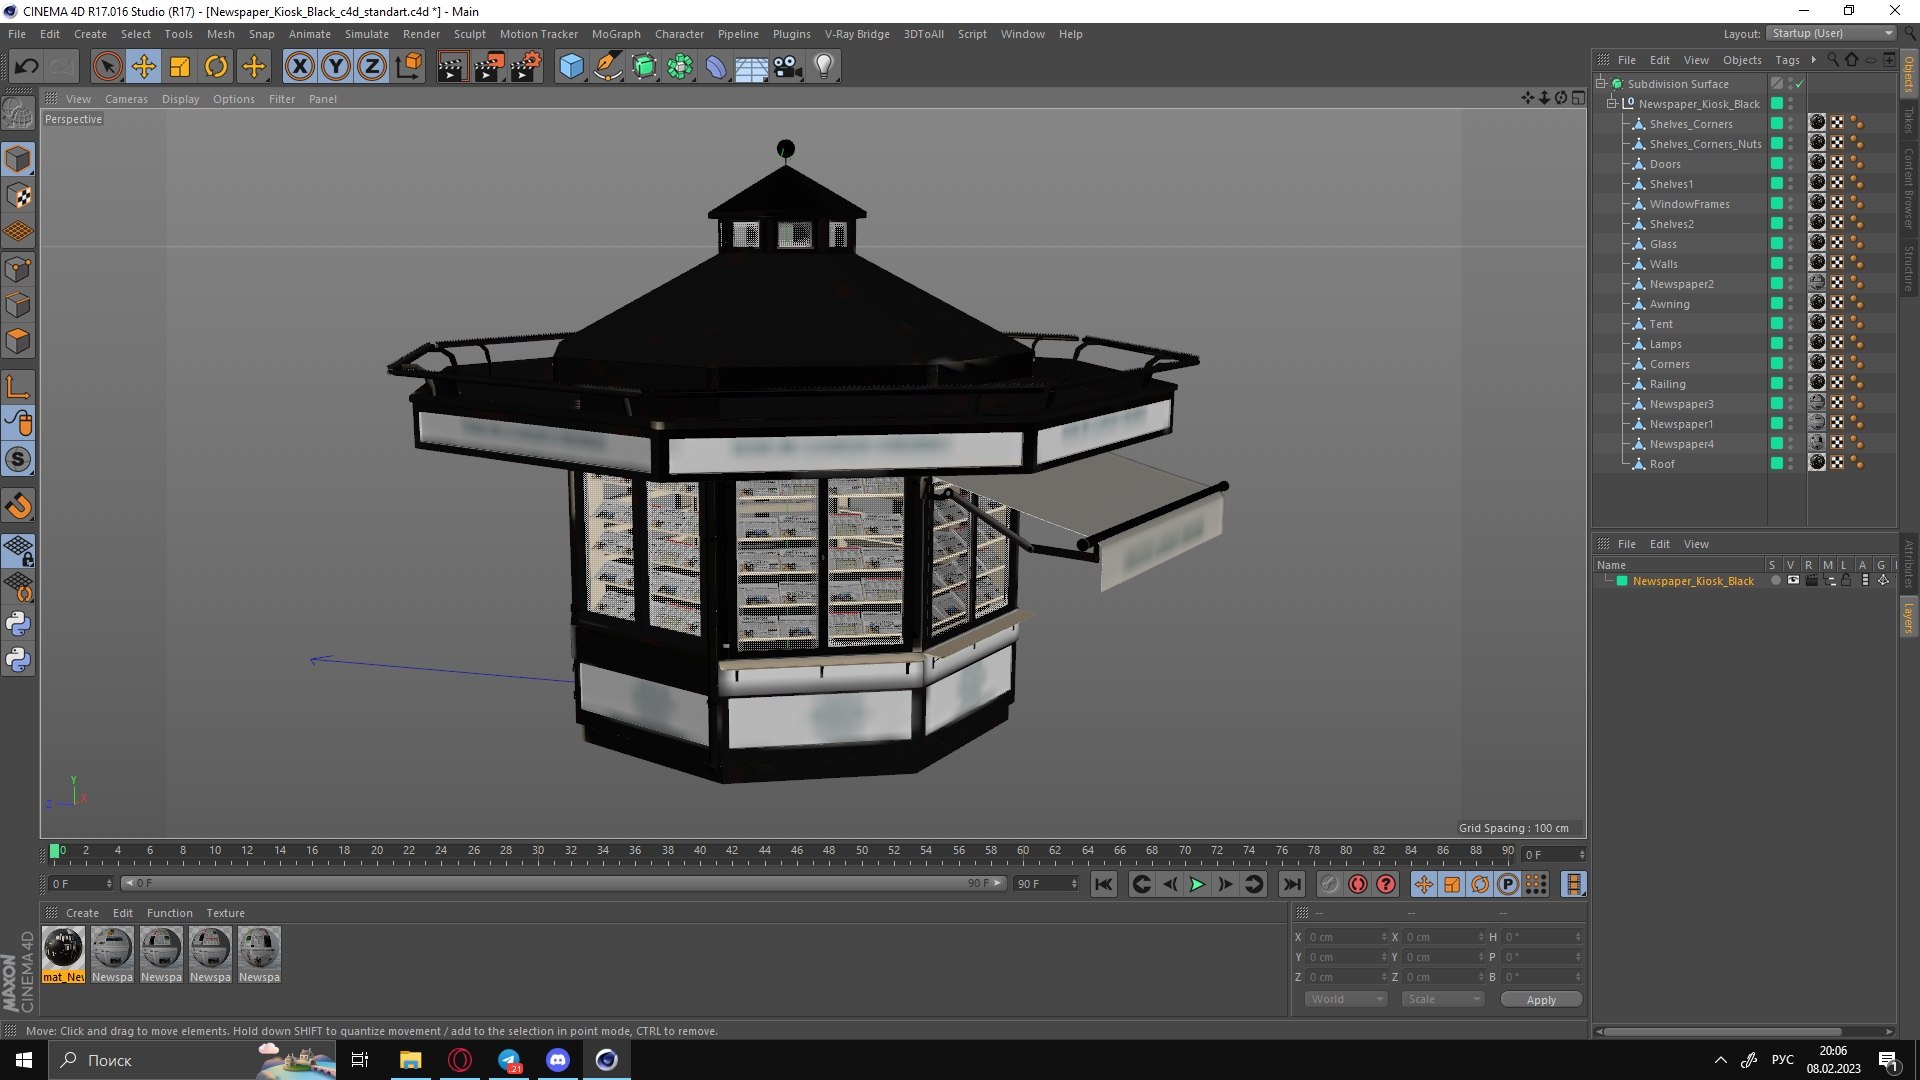The height and width of the screenshot is (1080, 1920).
Task: Open the Content Browser side tab
Action: (x=1908, y=188)
